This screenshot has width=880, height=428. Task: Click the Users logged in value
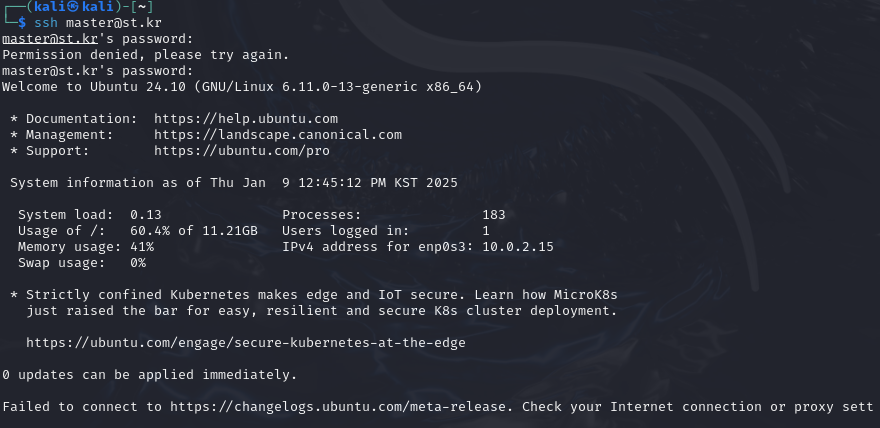(486, 231)
